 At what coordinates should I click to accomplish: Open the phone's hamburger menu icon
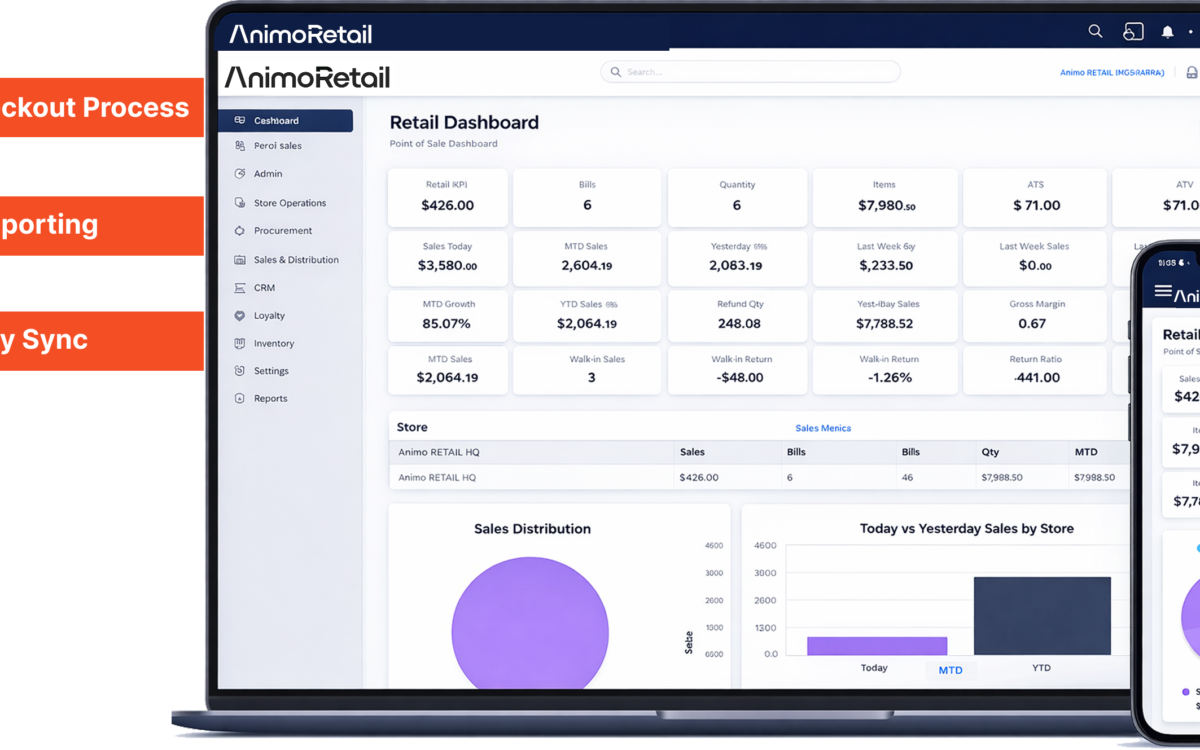[1162, 291]
